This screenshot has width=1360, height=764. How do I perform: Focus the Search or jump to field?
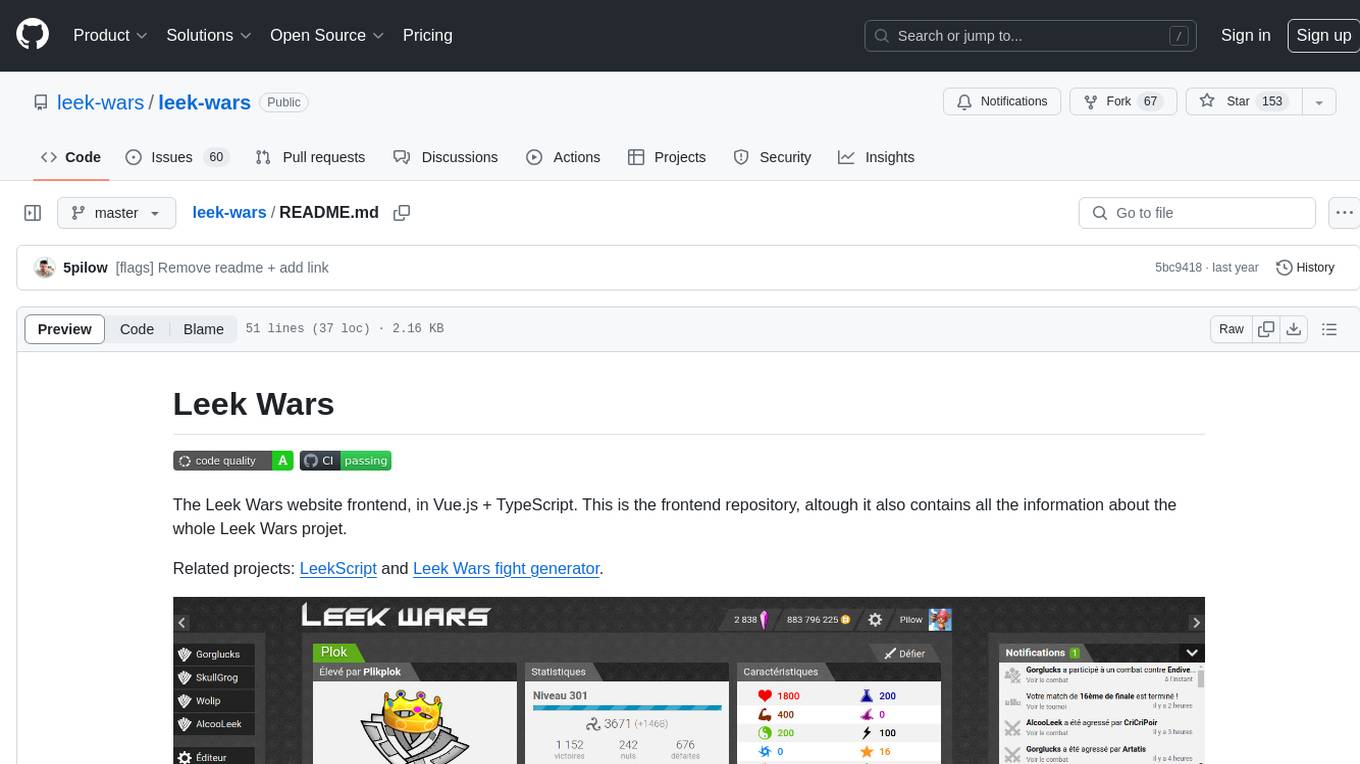pos(1031,35)
